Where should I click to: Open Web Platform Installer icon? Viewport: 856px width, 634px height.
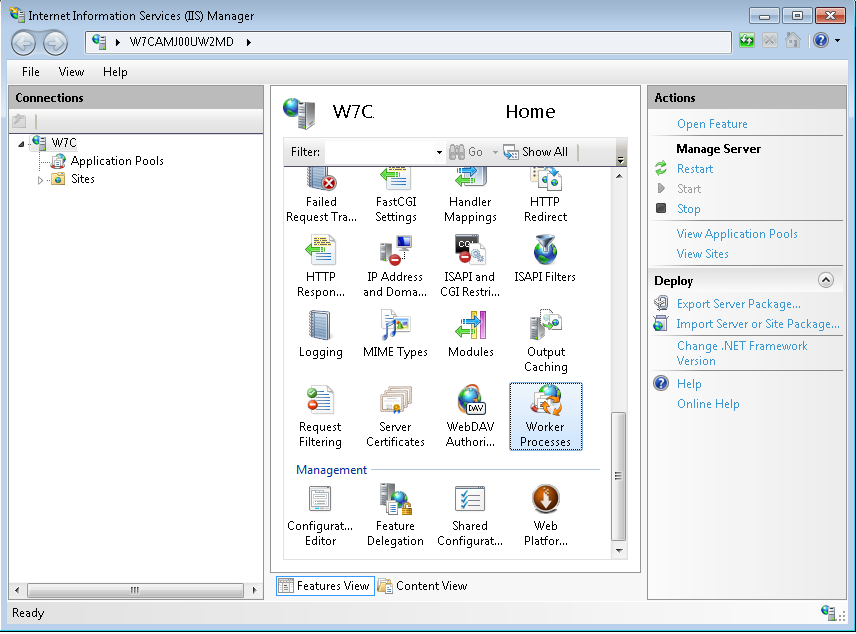tap(545, 516)
